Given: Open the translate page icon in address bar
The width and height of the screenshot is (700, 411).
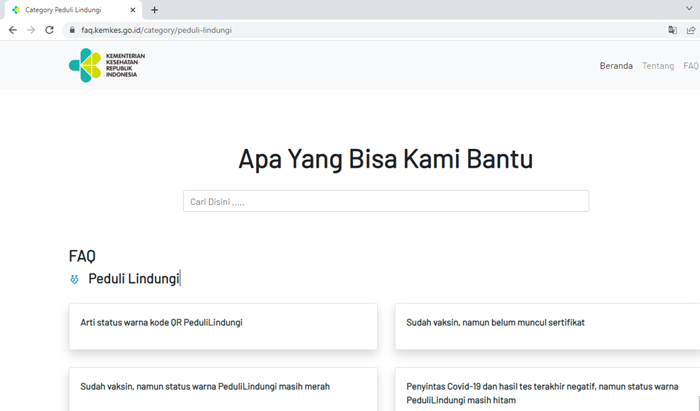Looking at the screenshot, I should point(672,30).
